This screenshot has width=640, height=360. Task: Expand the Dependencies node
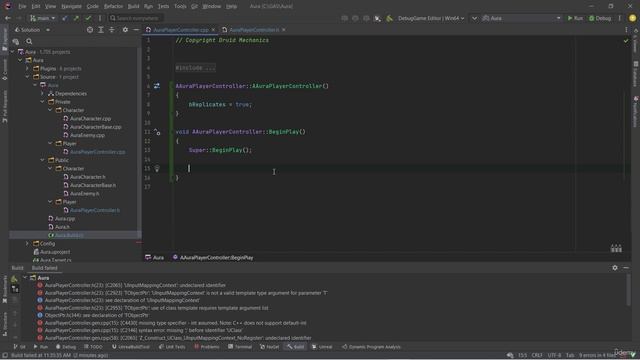point(42,93)
